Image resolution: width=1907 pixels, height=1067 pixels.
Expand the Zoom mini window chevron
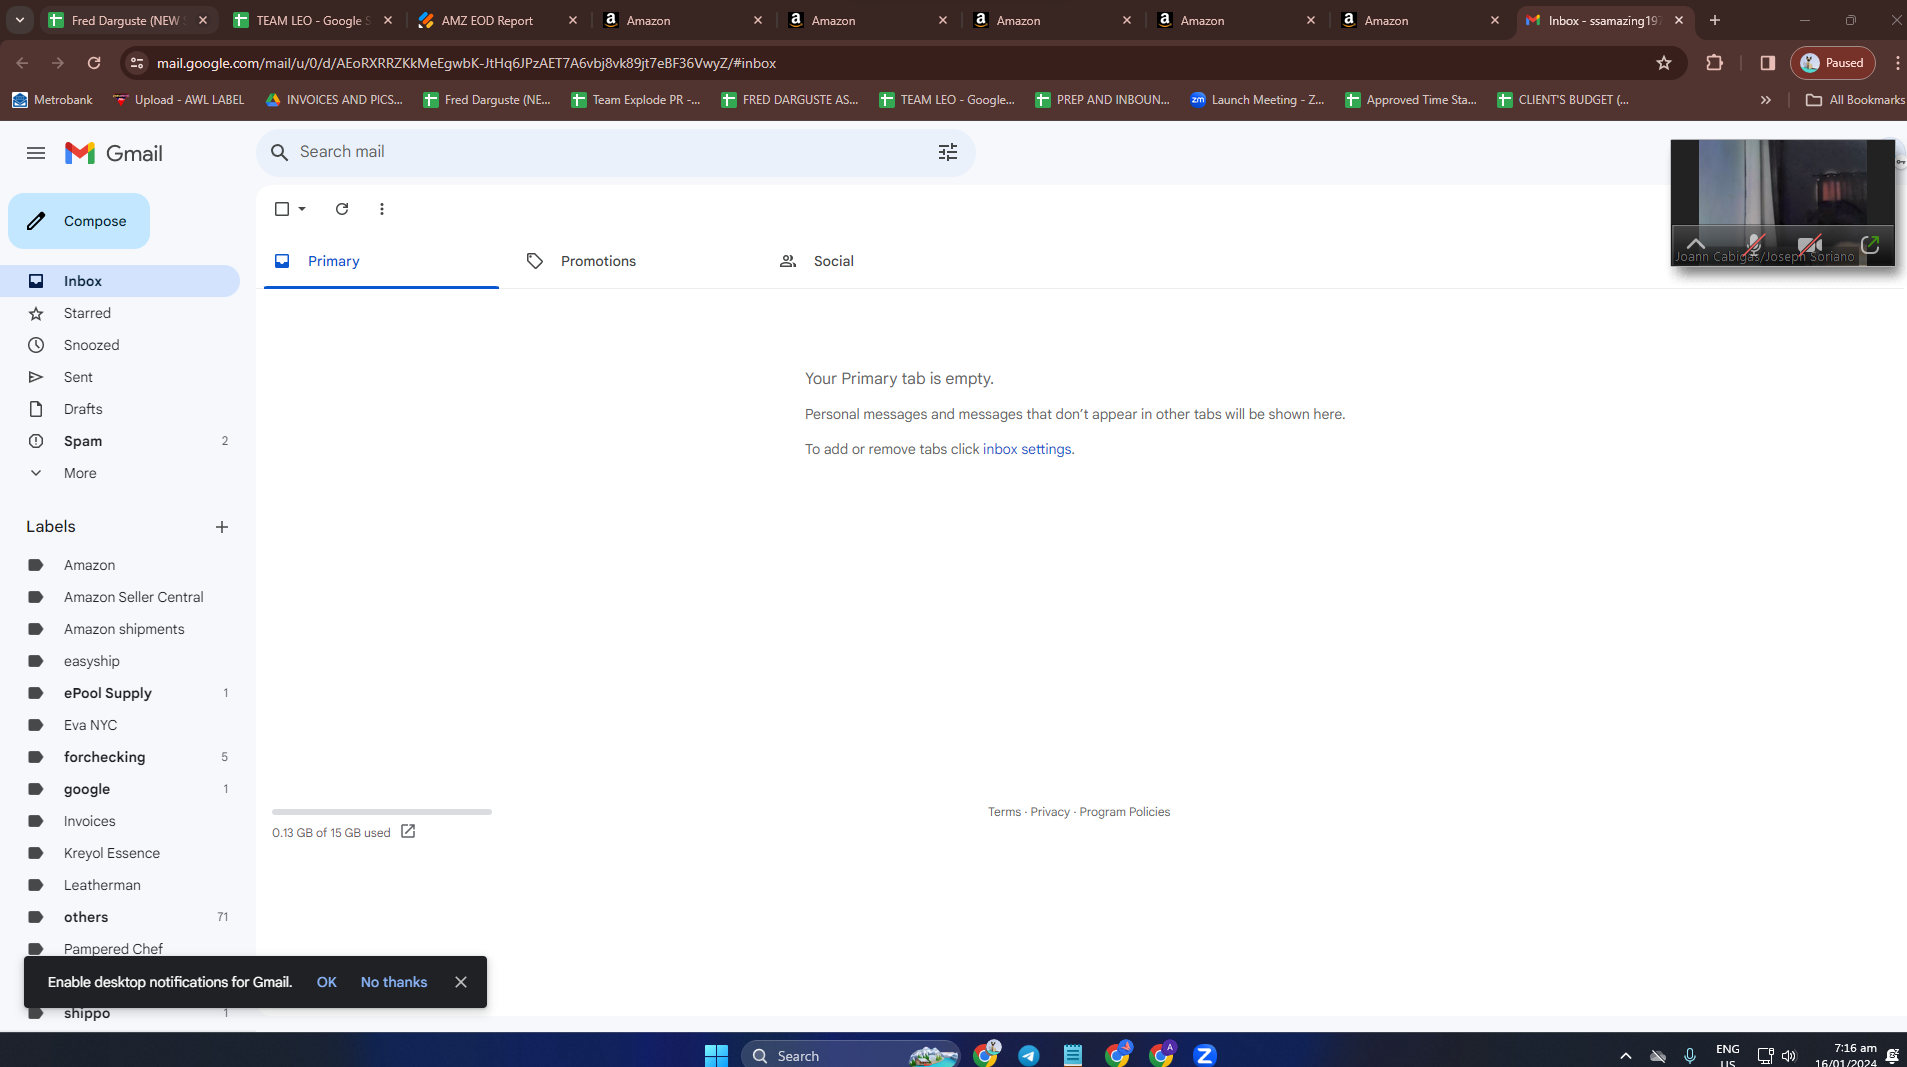(1696, 243)
